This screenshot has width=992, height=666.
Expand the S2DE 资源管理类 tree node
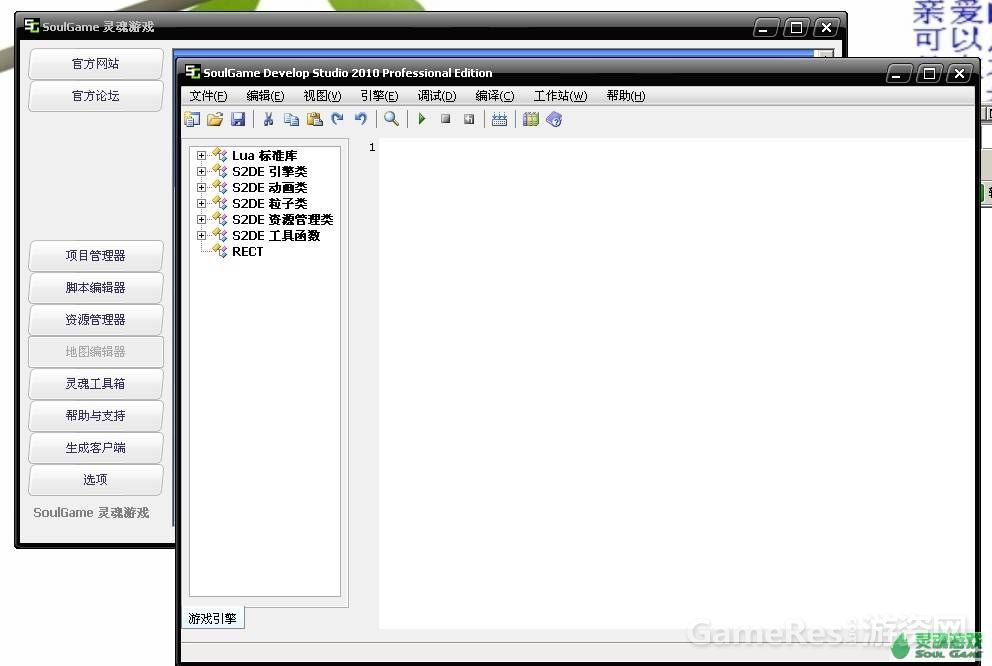pos(202,220)
